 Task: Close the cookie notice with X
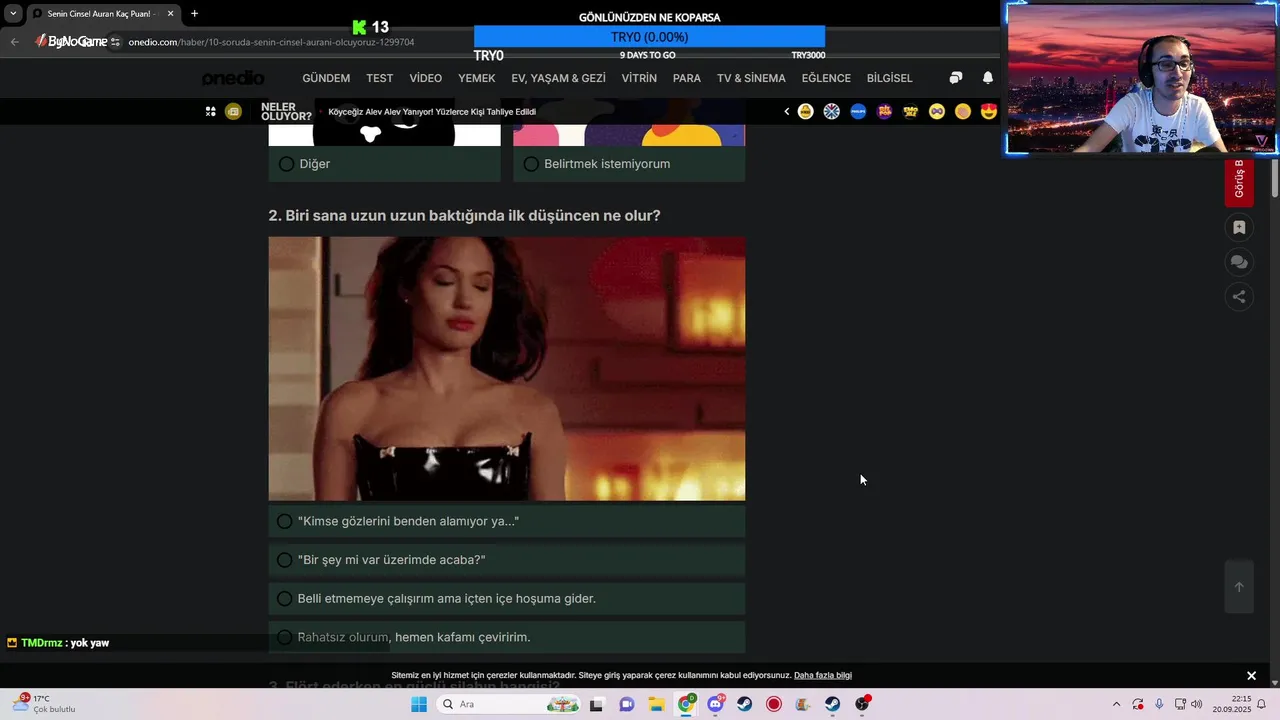1251,676
